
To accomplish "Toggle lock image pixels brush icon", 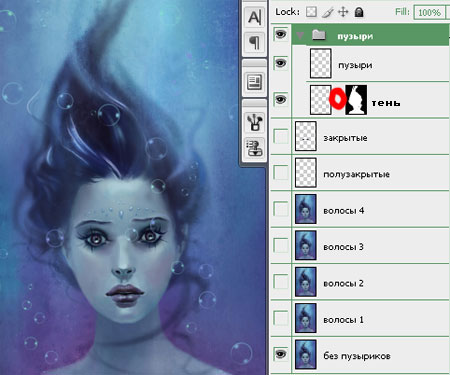I will coord(328,13).
